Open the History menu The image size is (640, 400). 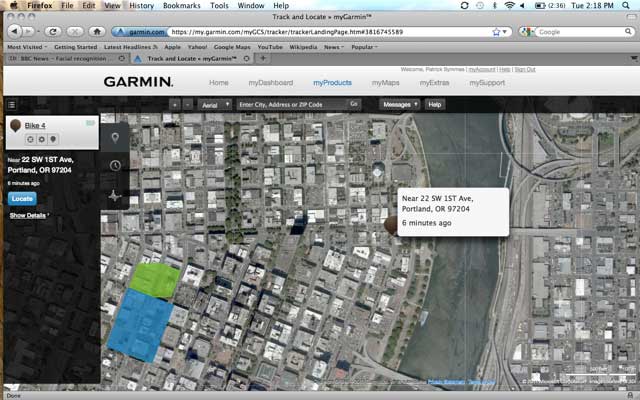[x=141, y=5]
